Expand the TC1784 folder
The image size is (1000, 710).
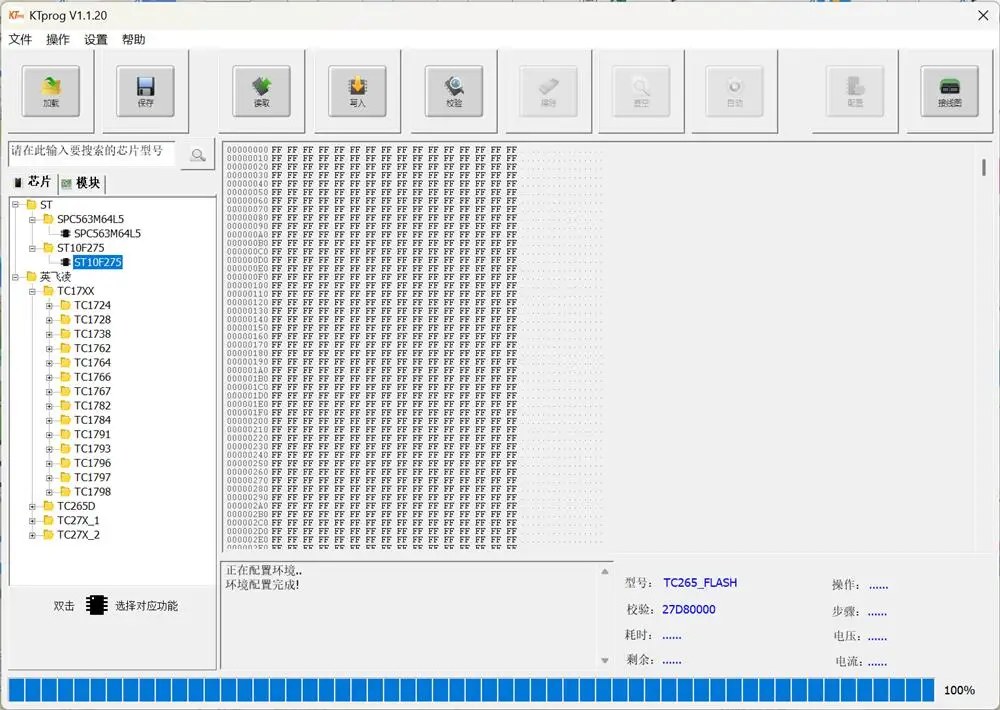(x=49, y=420)
